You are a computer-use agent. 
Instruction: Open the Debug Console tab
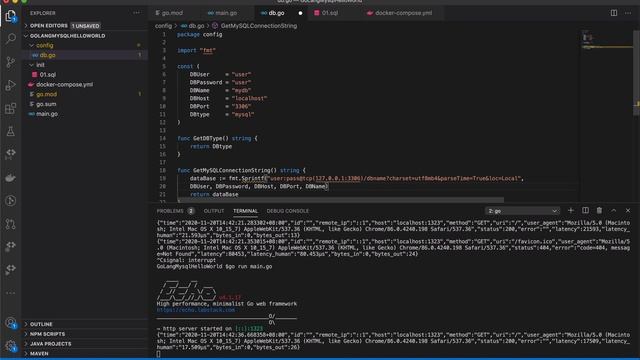(x=288, y=211)
